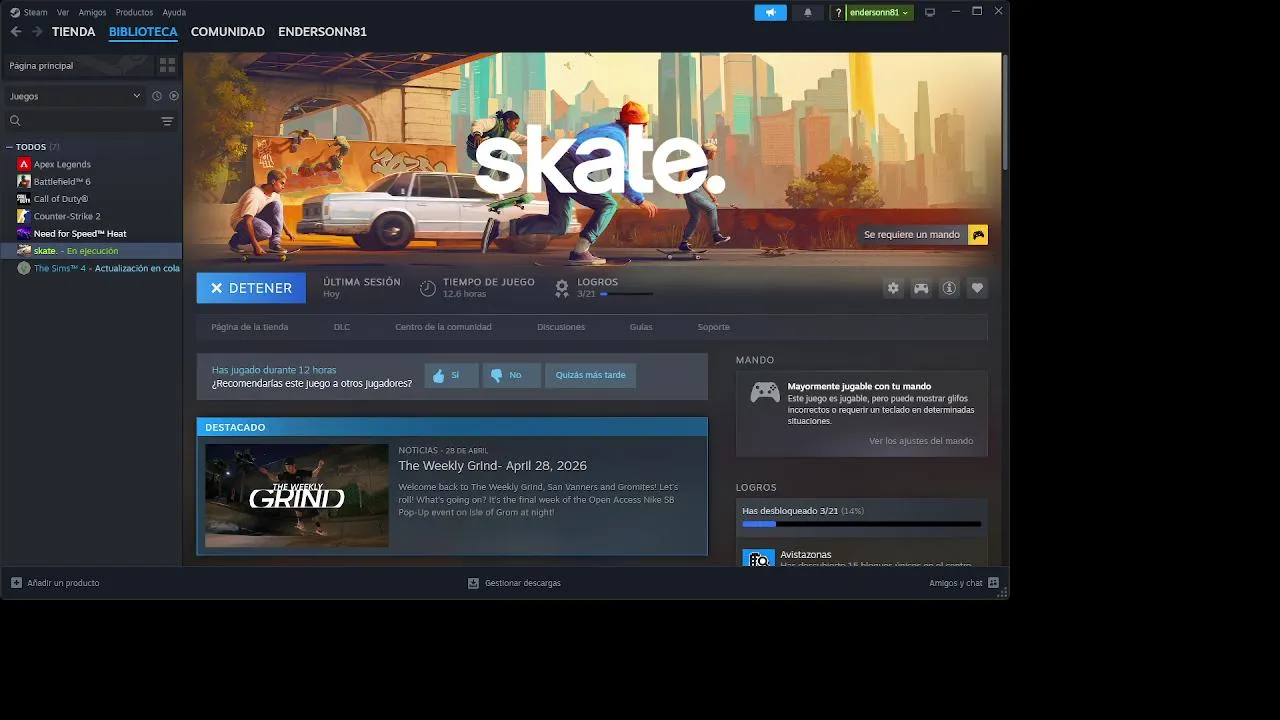Open Amigos y chat
This screenshot has height=720, width=1280.
[x=964, y=583]
